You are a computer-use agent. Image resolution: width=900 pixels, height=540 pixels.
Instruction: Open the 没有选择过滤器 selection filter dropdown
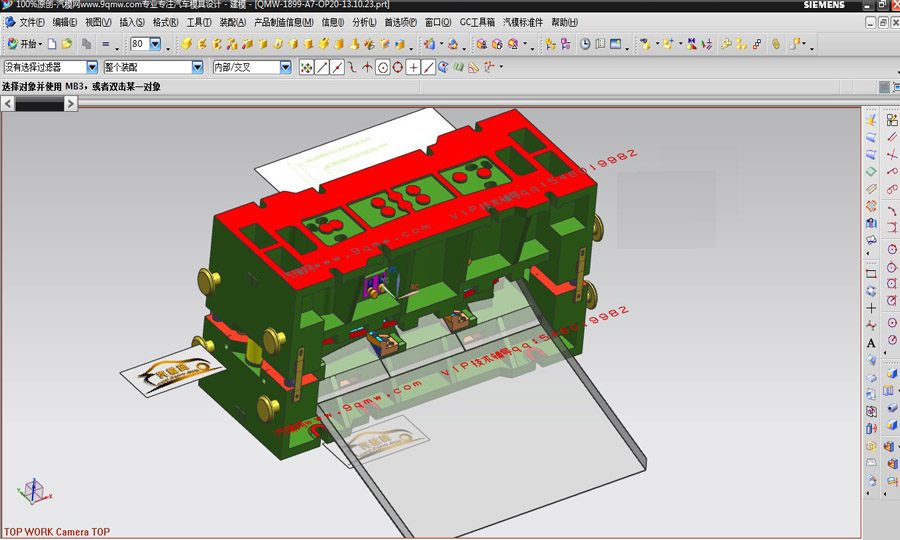[x=92, y=67]
